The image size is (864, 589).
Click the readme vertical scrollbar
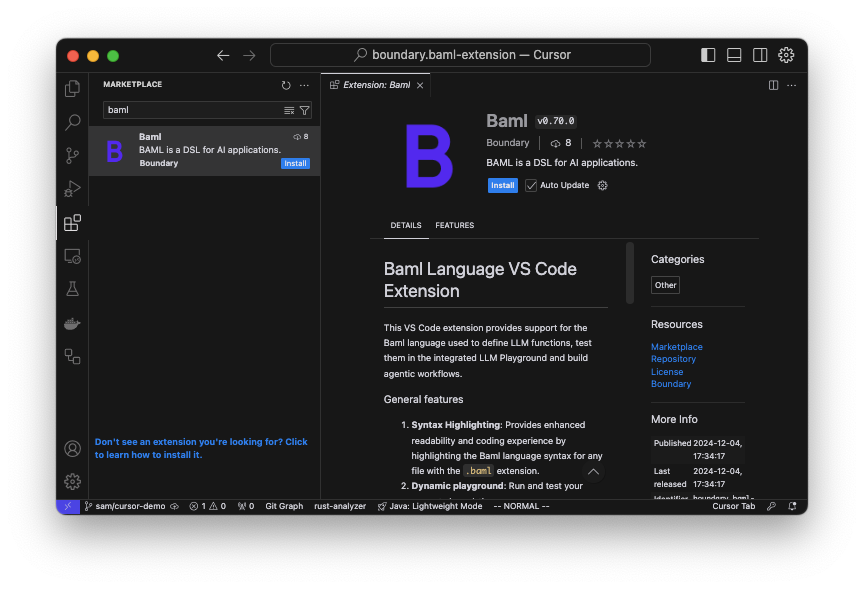(630, 273)
